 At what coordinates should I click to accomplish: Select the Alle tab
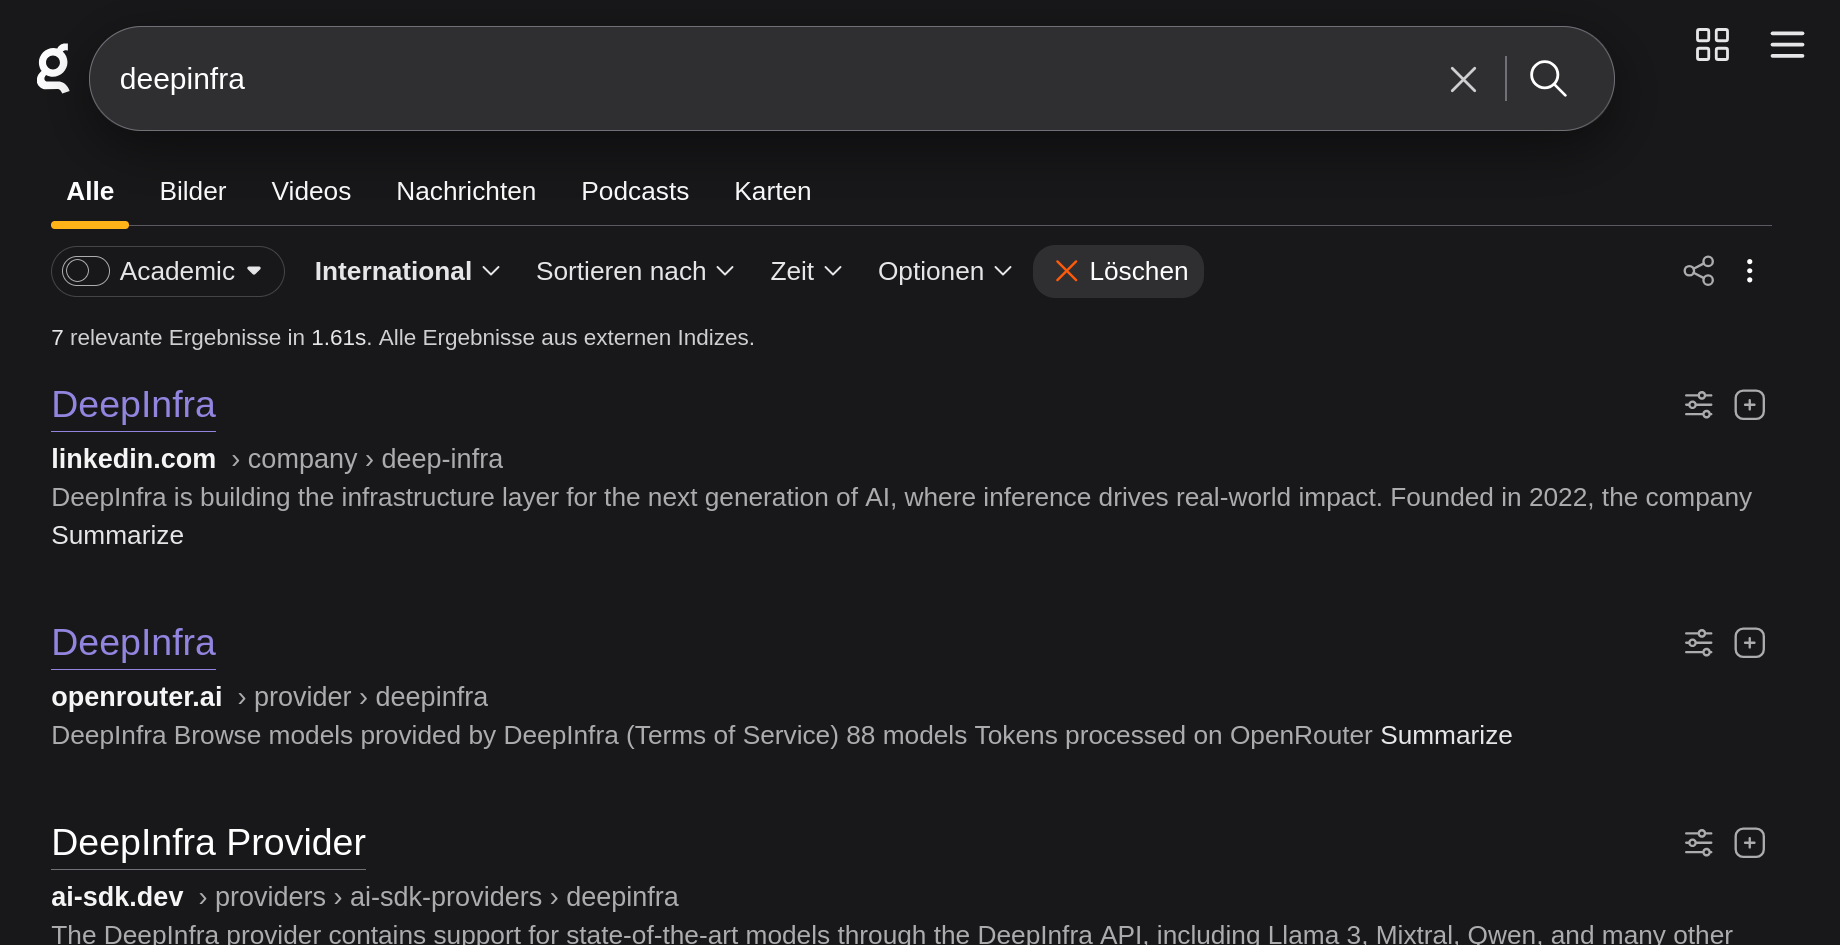pos(90,191)
